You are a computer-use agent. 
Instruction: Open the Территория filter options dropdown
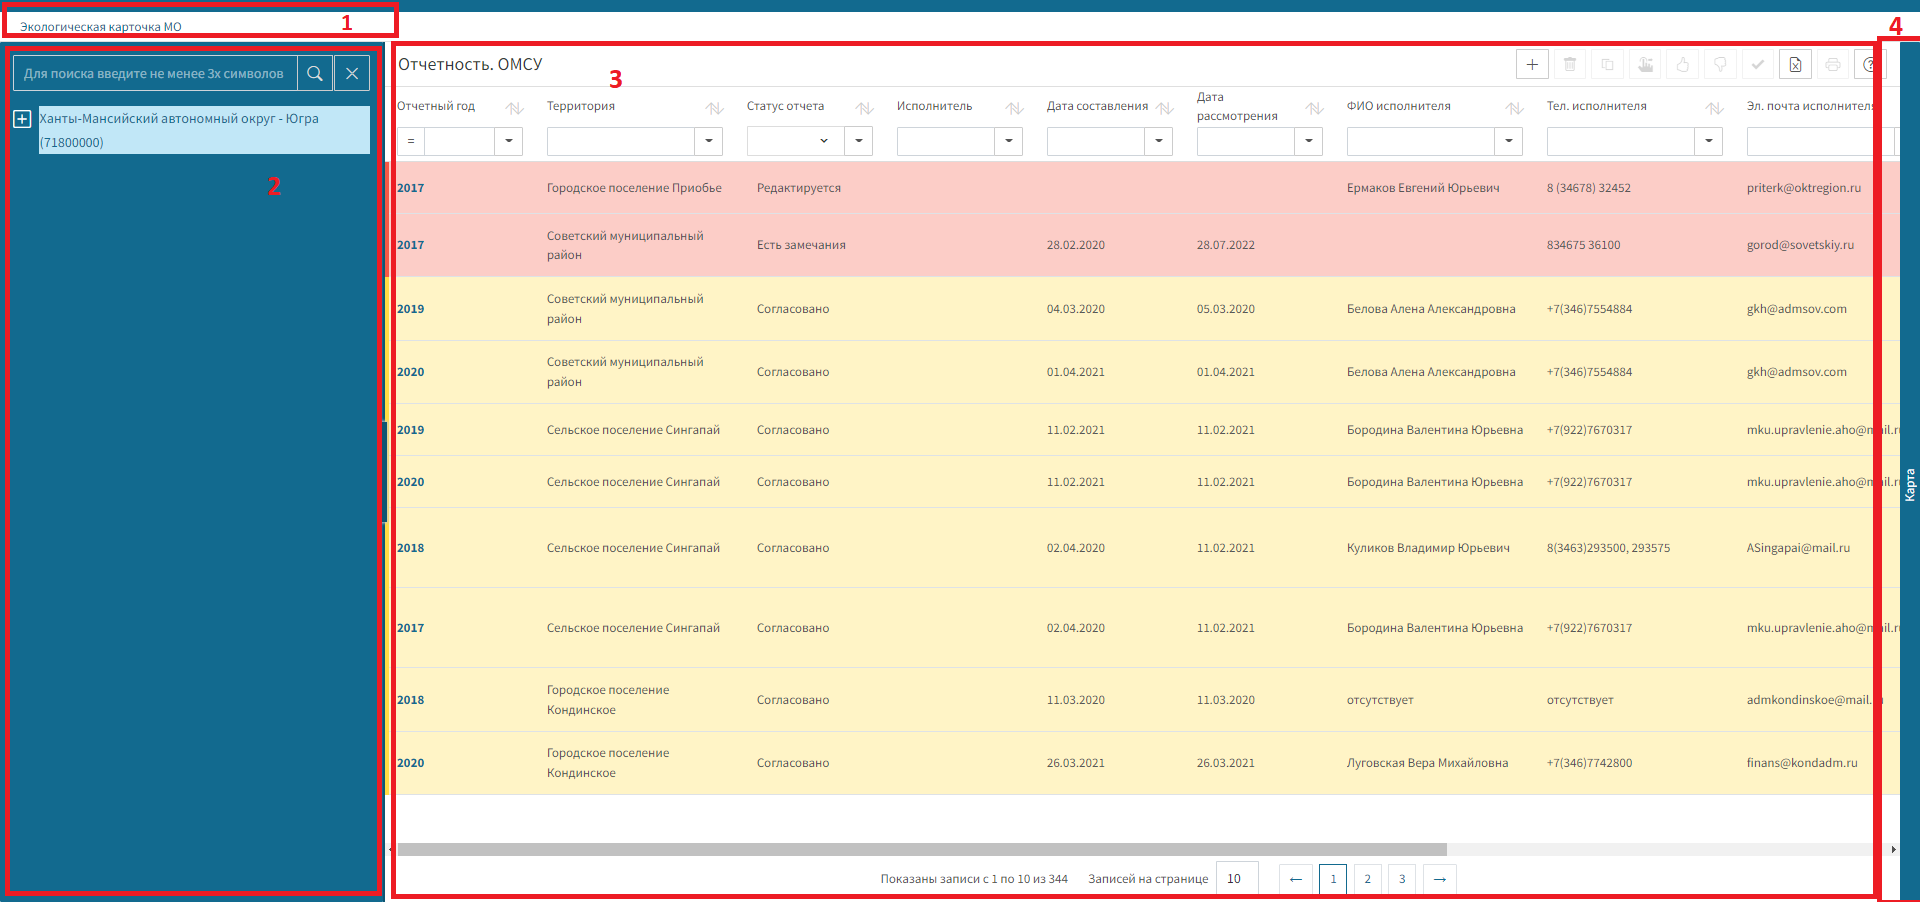tap(708, 141)
